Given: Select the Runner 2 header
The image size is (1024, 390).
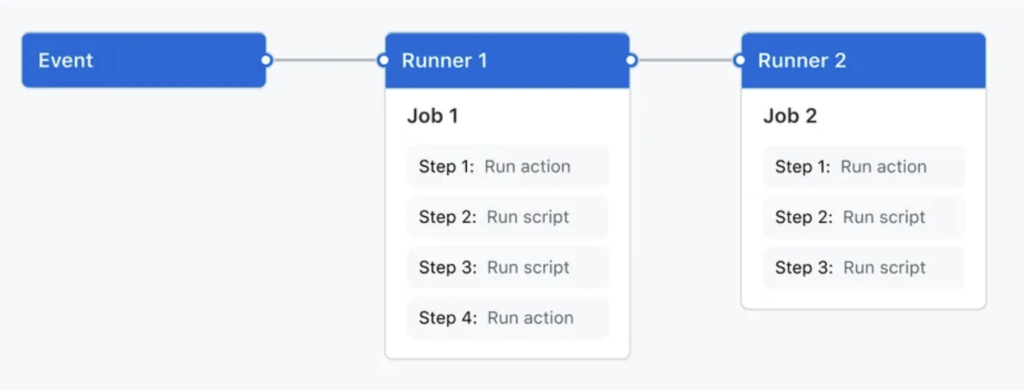Looking at the screenshot, I should (863, 60).
